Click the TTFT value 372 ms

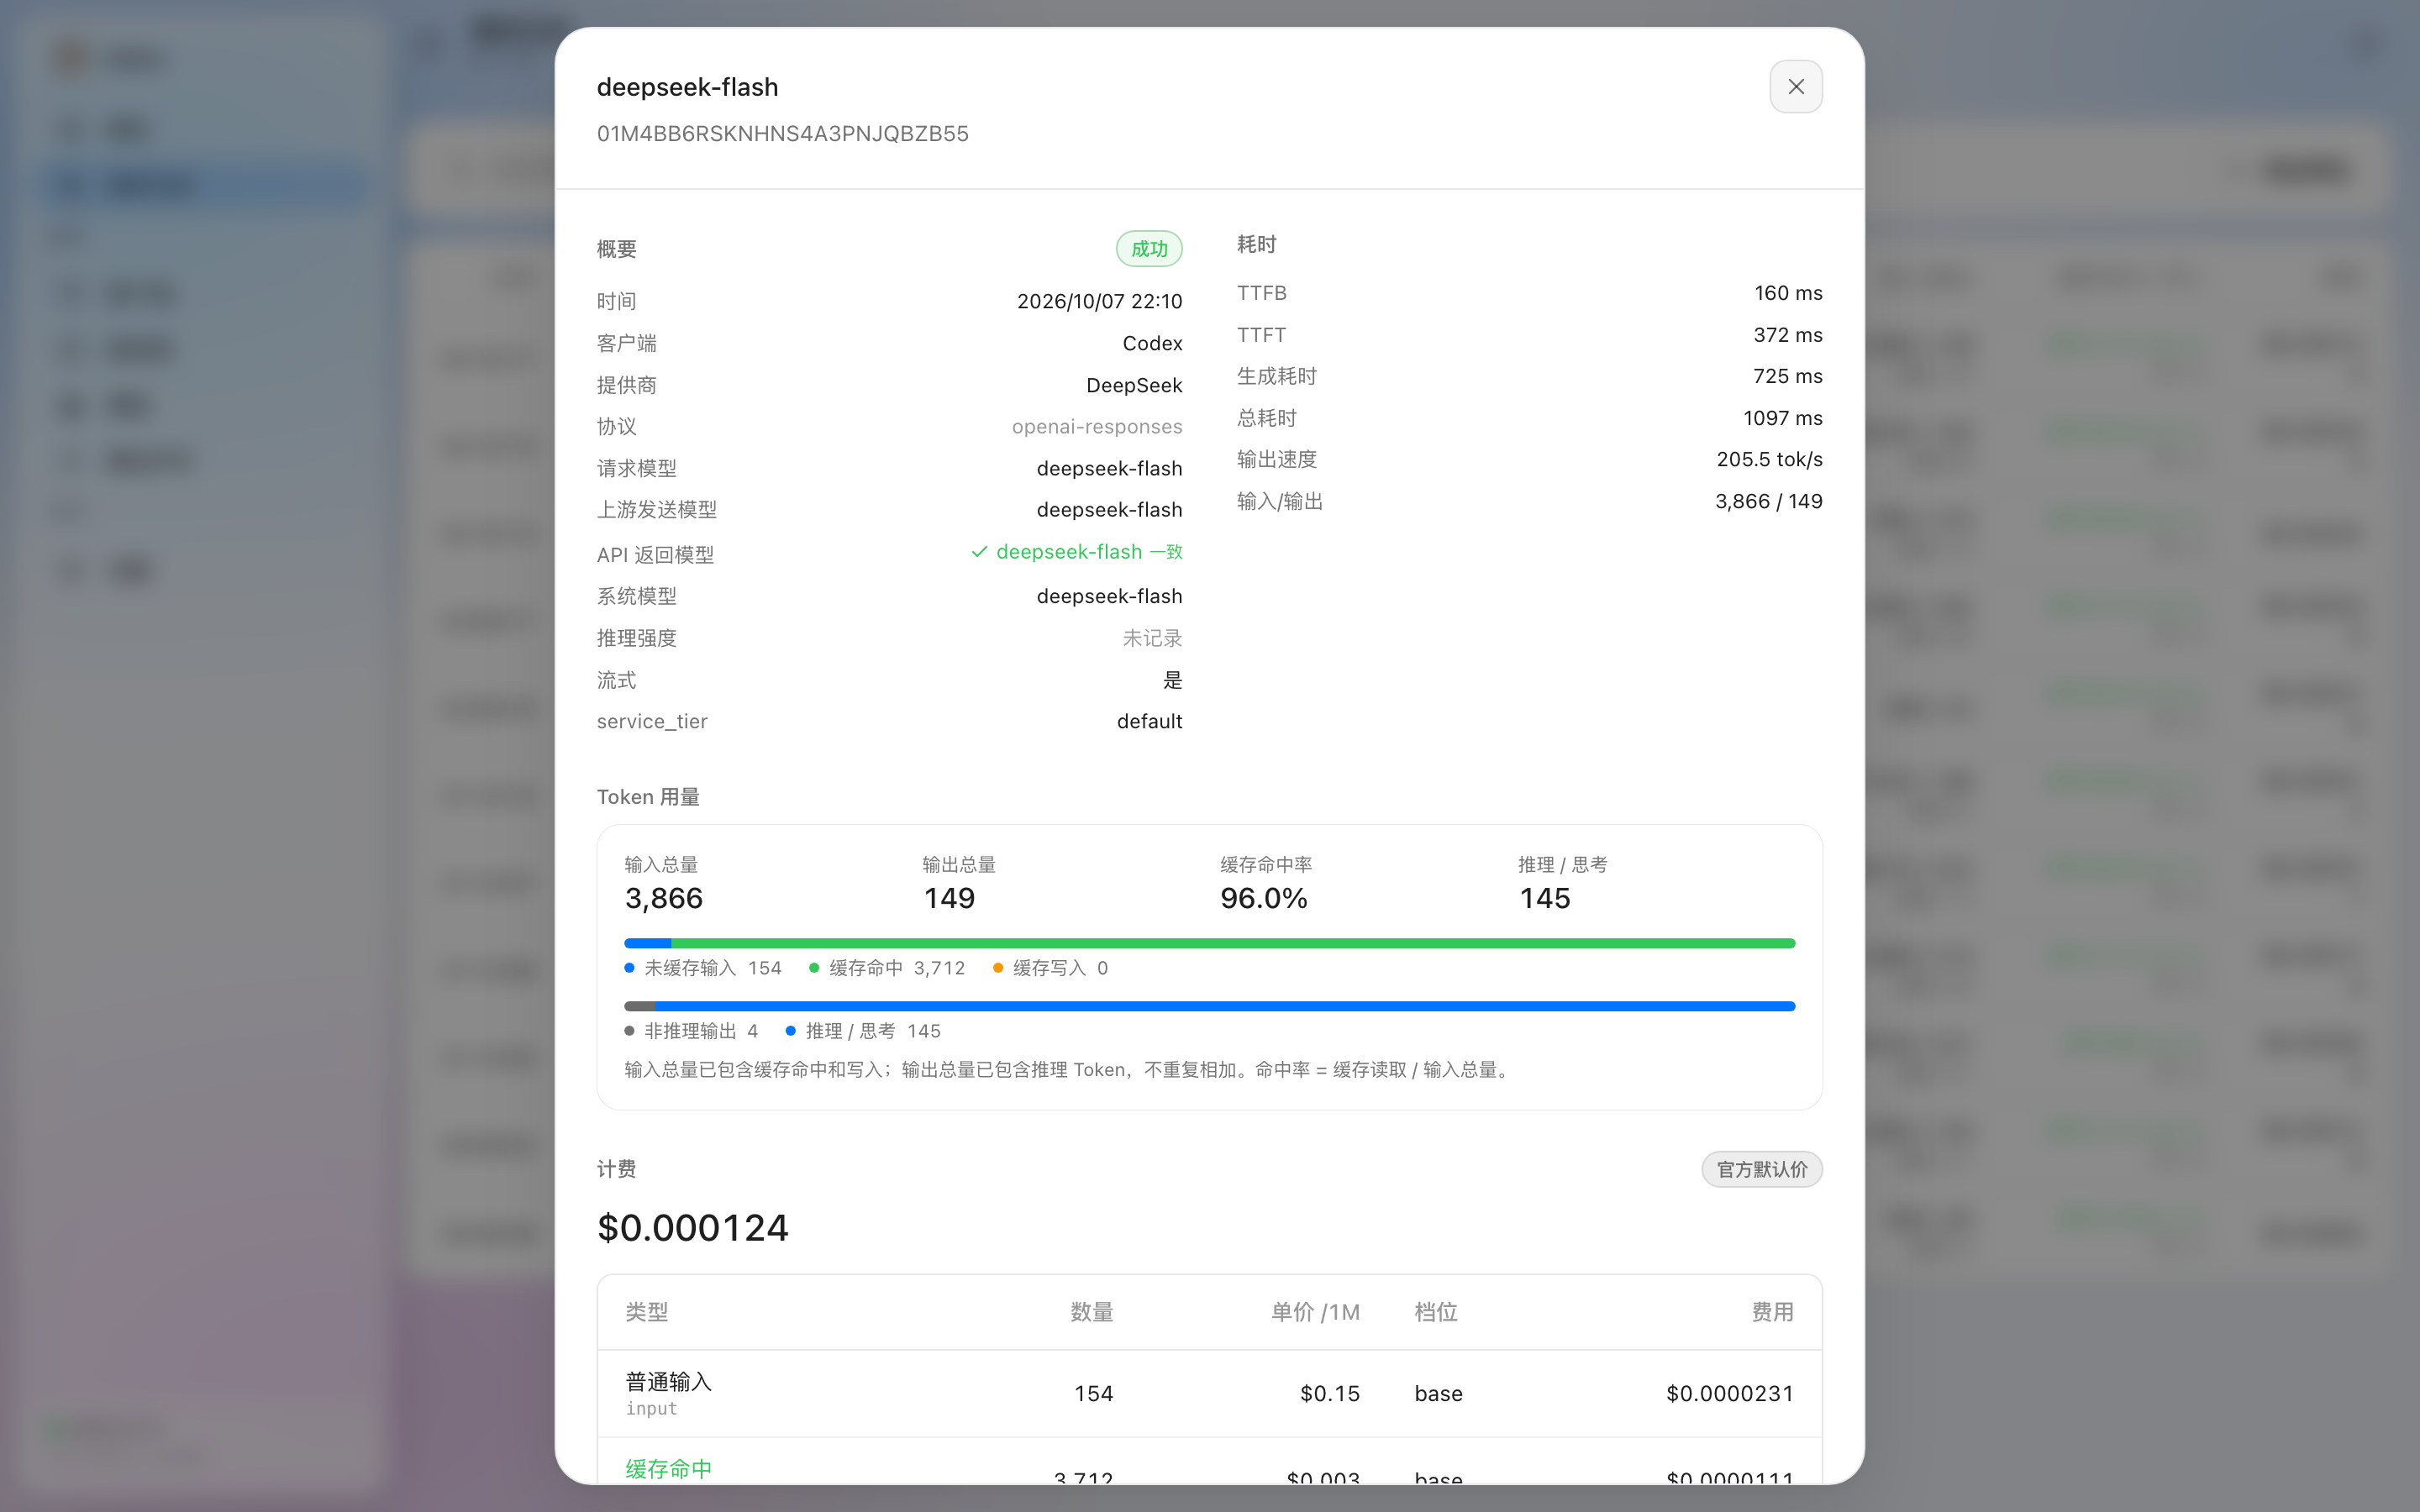1788,335
